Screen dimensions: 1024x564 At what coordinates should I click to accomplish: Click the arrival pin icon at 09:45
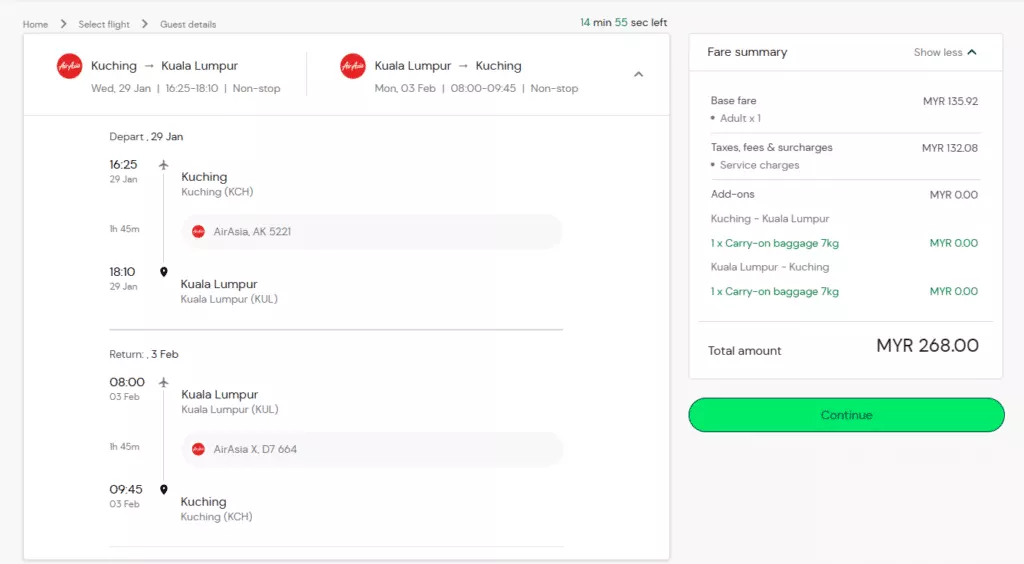click(x=164, y=490)
